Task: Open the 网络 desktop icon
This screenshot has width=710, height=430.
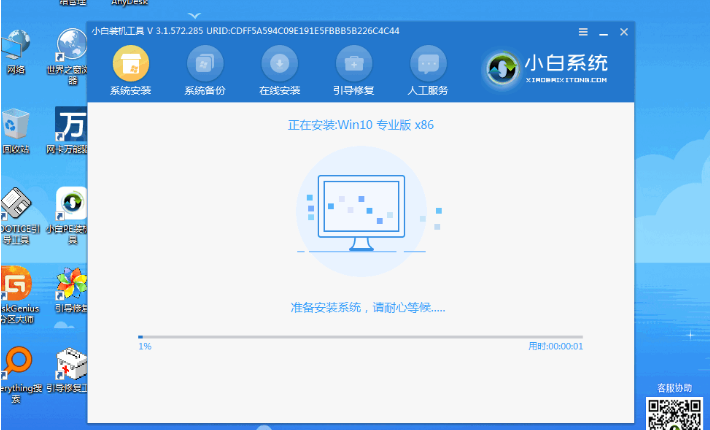Action: [15, 51]
